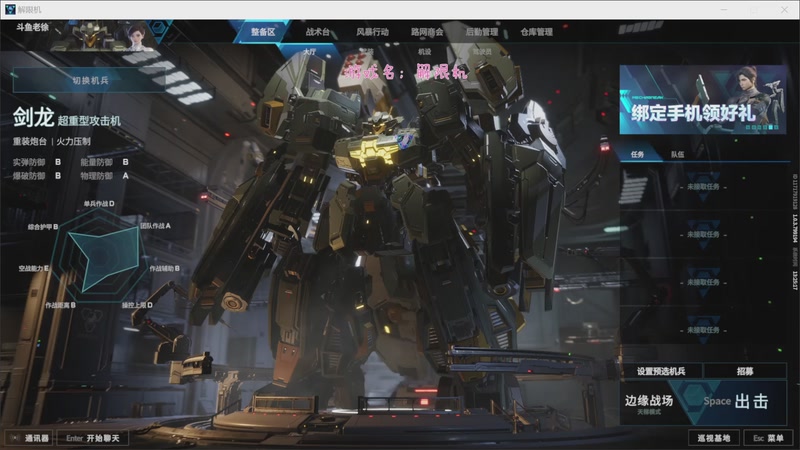Click the 切换机兵 button
The height and width of the screenshot is (450, 800).
(x=89, y=80)
